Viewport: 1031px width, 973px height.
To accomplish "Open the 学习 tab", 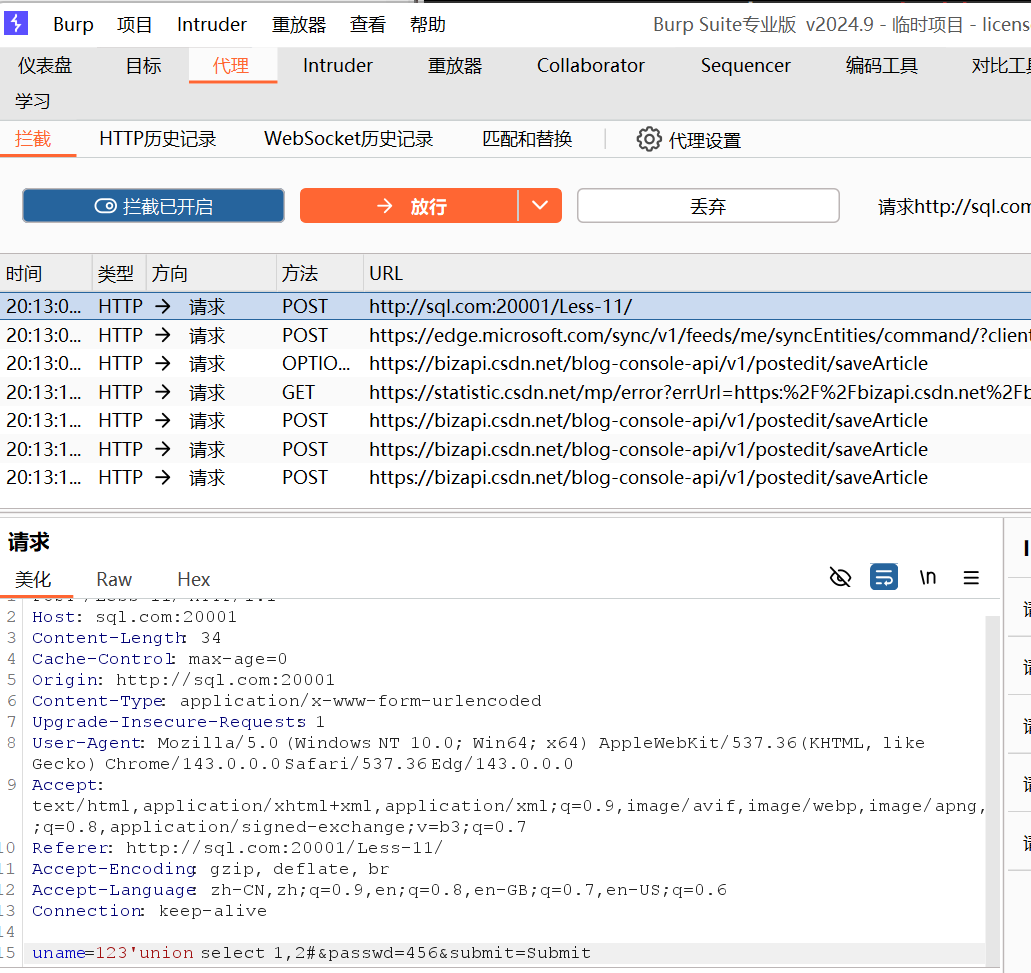I will click(x=33, y=101).
